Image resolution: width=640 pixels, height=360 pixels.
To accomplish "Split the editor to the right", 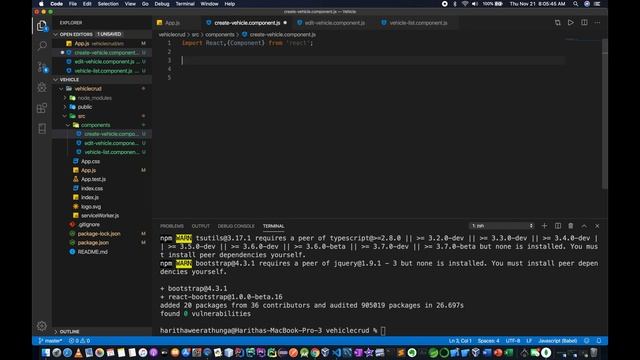I will (x=584, y=23).
